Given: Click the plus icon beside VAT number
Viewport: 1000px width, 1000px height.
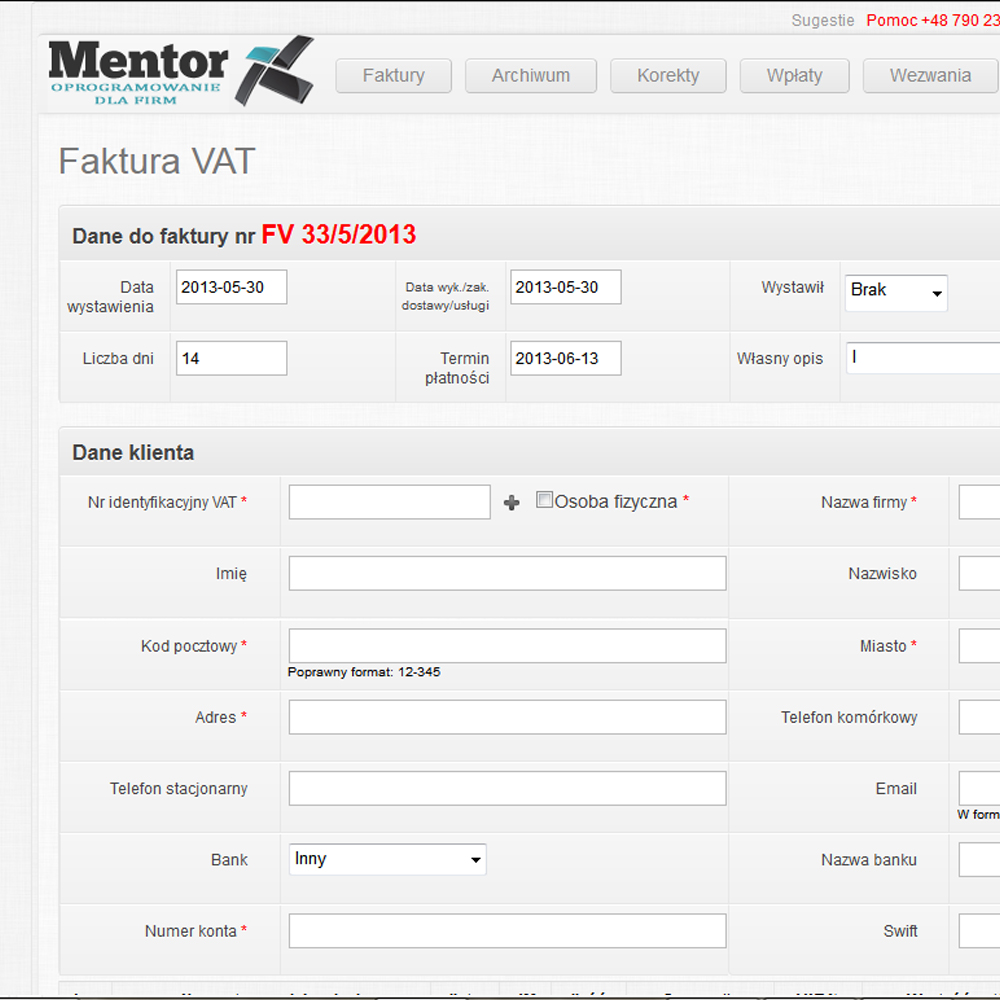Looking at the screenshot, I should 512,503.
